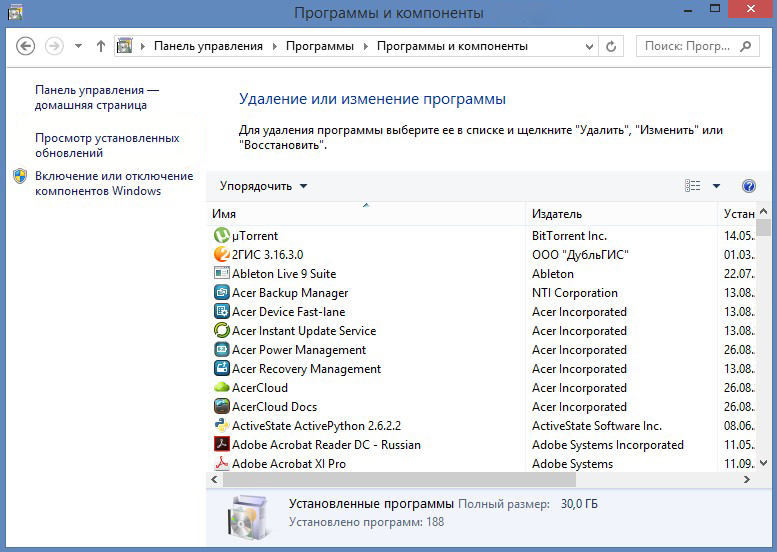The height and width of the screenshot is (552, 777).
Task: Click the Ableton Live 9 Suite icon
Action: point(222,273)
